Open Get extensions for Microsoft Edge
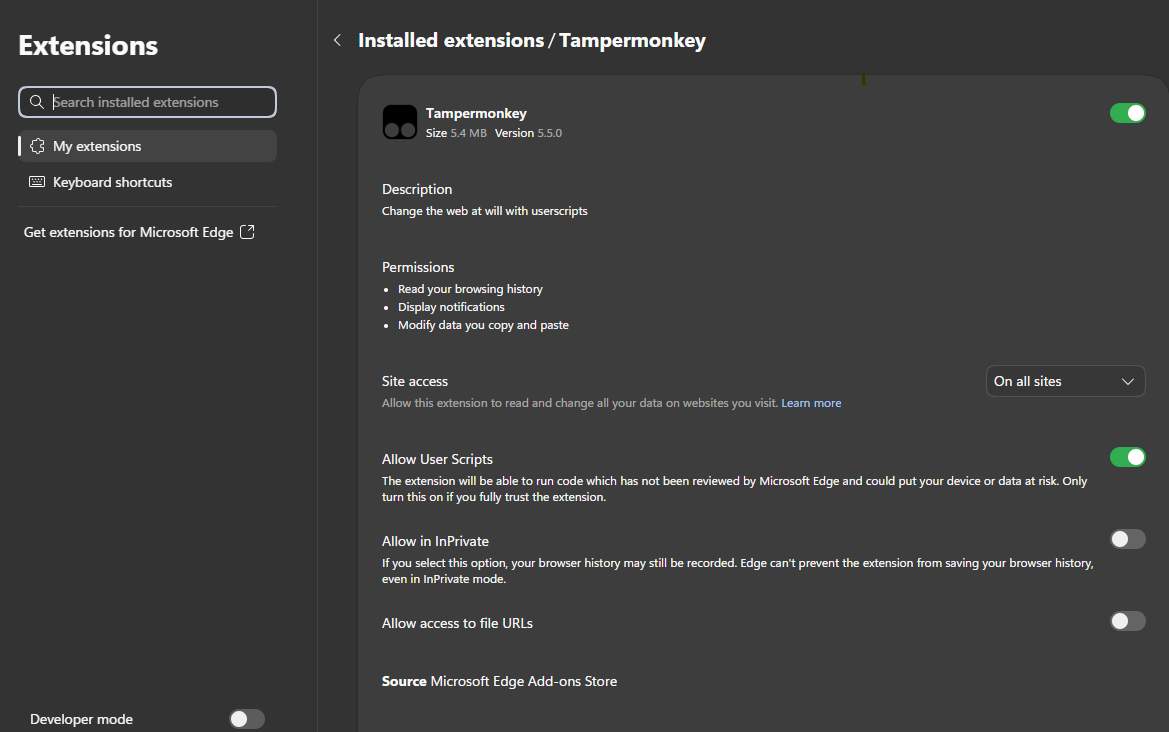The image size is (1169, 732). tap(139, 232)
